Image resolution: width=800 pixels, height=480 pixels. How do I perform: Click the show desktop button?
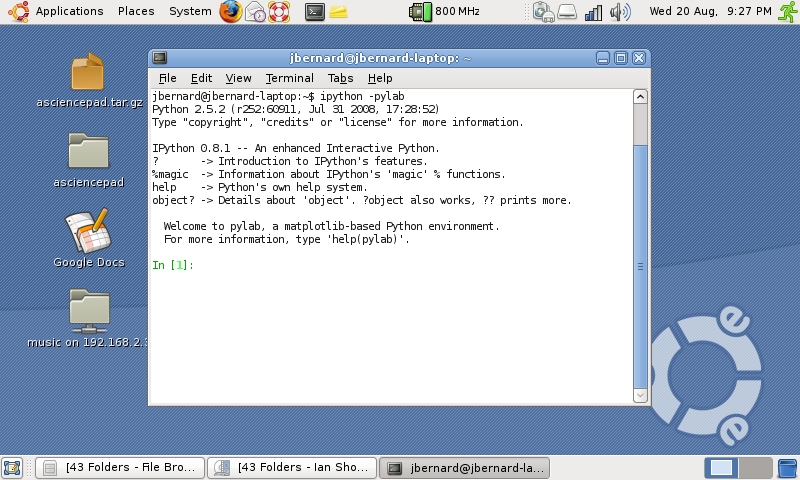(x=12, y=467)
